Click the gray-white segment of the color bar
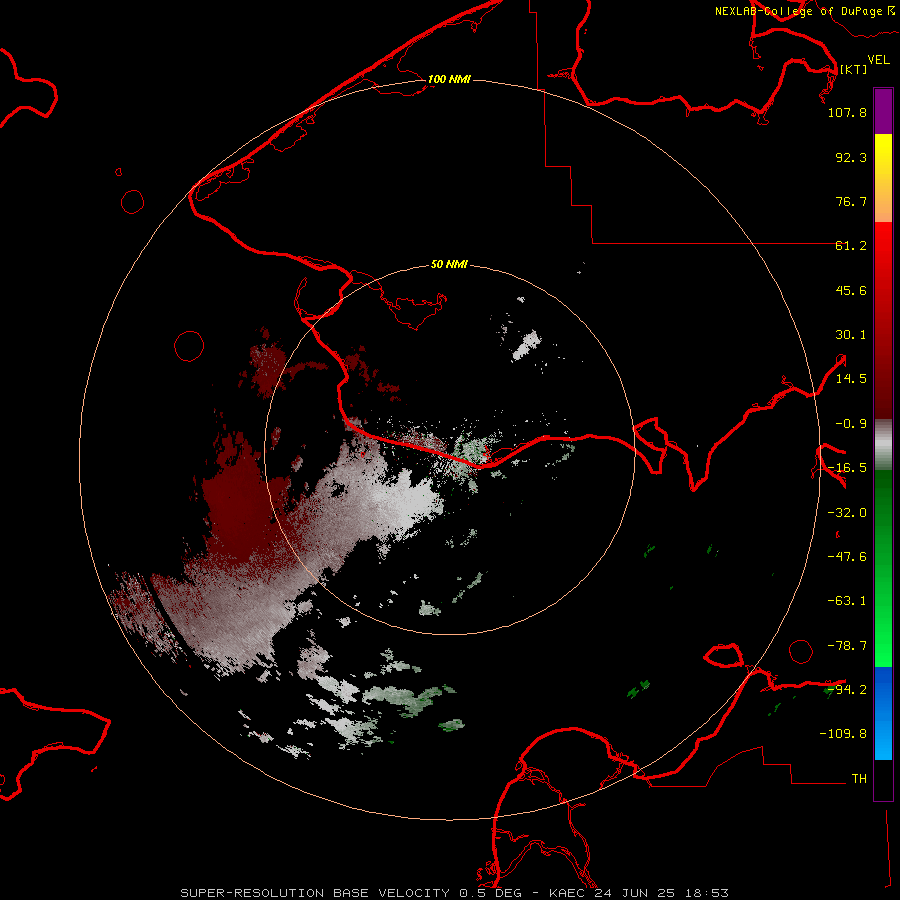The height and width of the screenshot is (900, 900). click(x=883, y=445)
